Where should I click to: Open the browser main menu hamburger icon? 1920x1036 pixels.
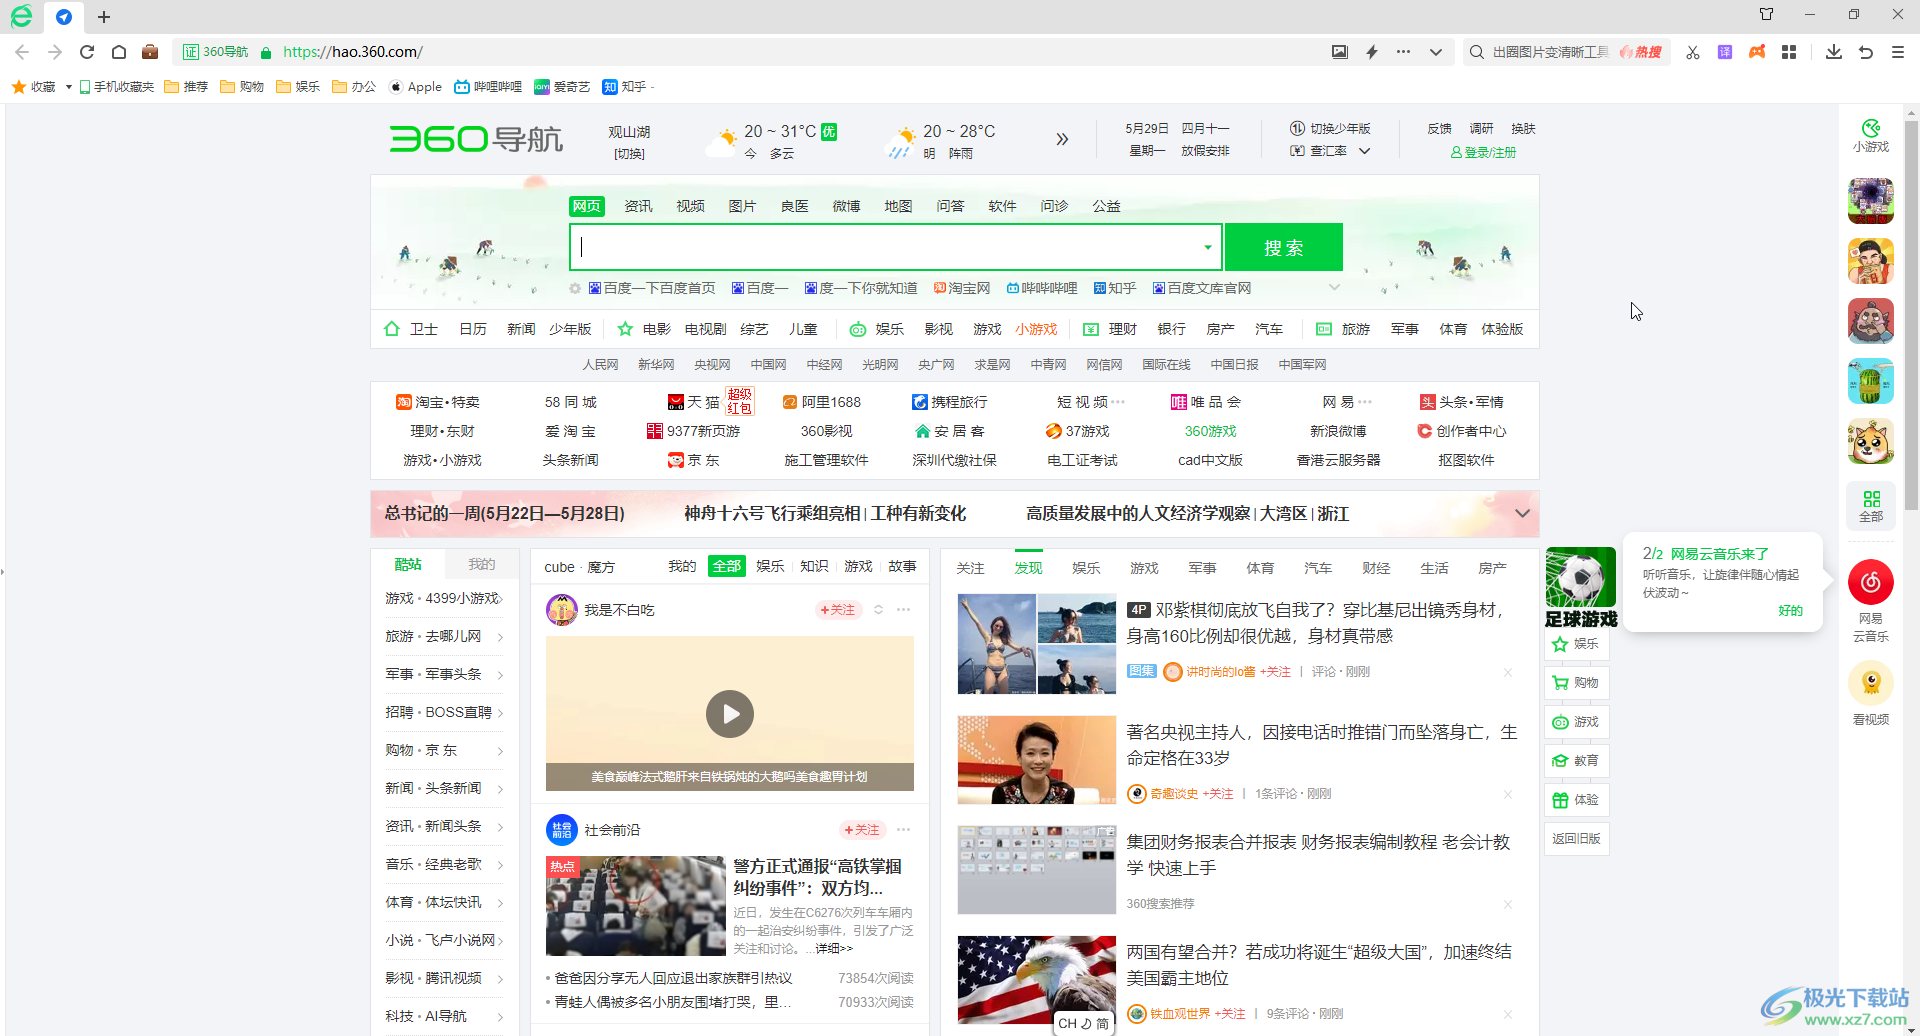tap(1897, 52)
